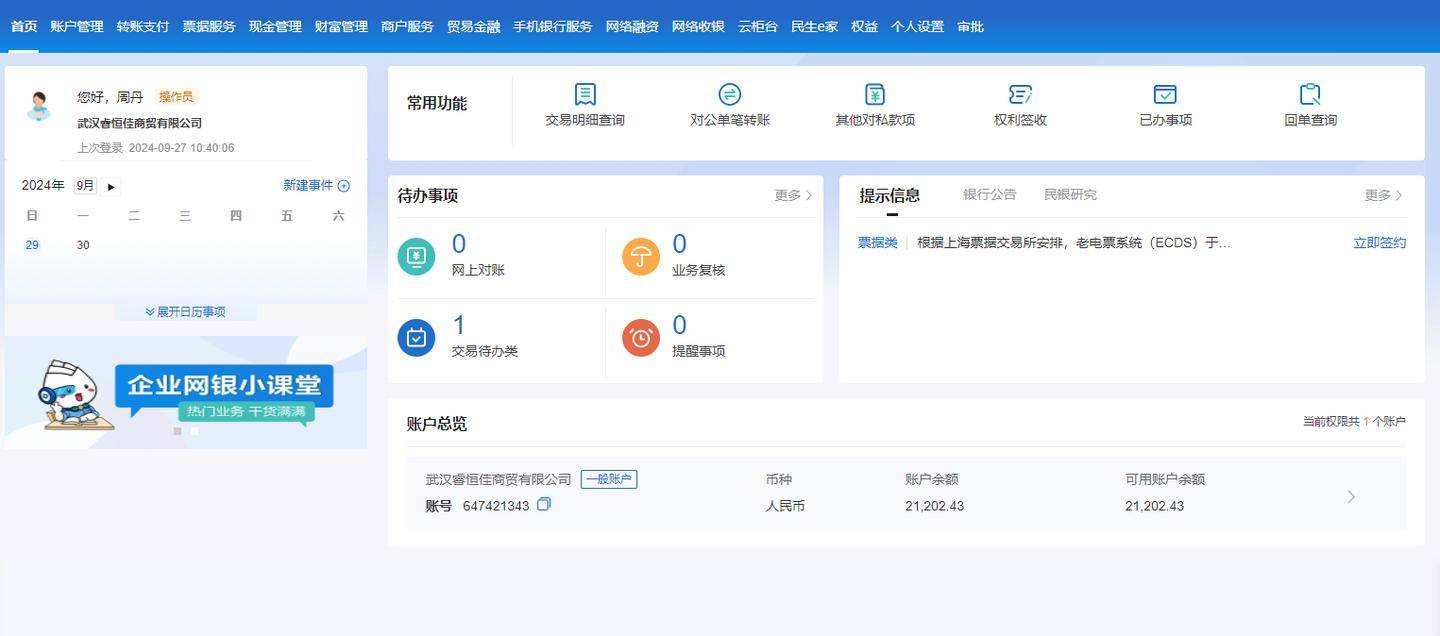Open the 其他对私款项 icon
Screen dimensions: 1440x636
[x=875, y=95]
